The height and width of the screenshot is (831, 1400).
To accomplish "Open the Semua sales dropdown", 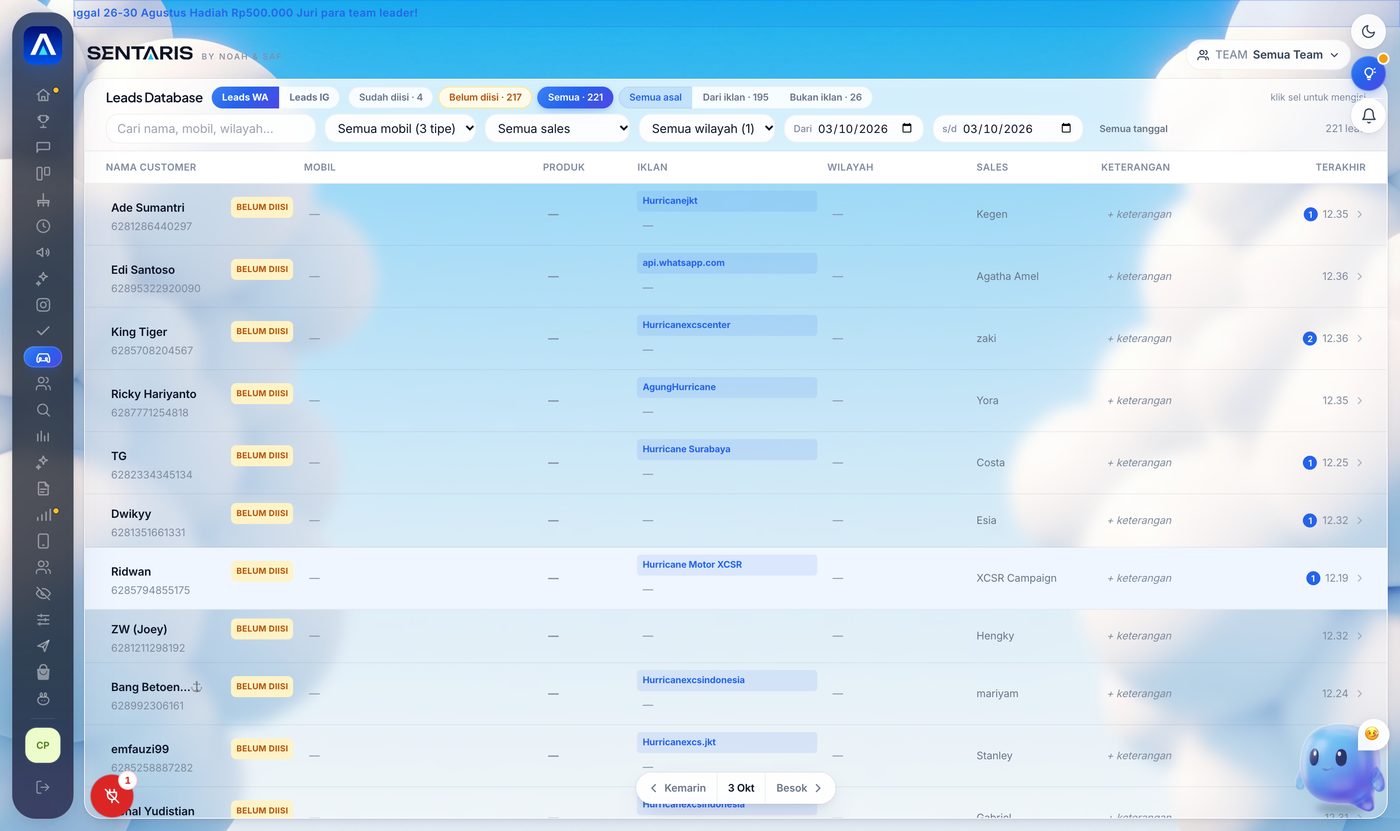I will click(557, 128).
